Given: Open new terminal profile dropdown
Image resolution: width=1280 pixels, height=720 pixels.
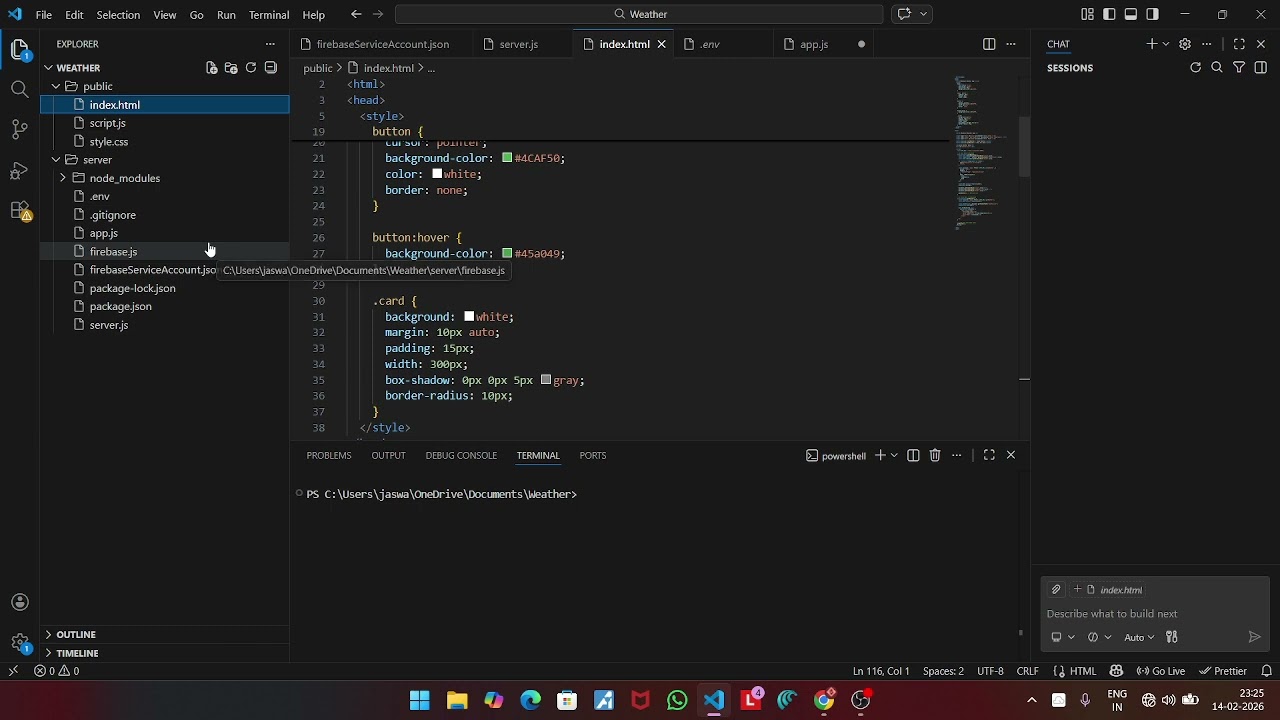Looking at the screenshot, I should coord(894,455).
